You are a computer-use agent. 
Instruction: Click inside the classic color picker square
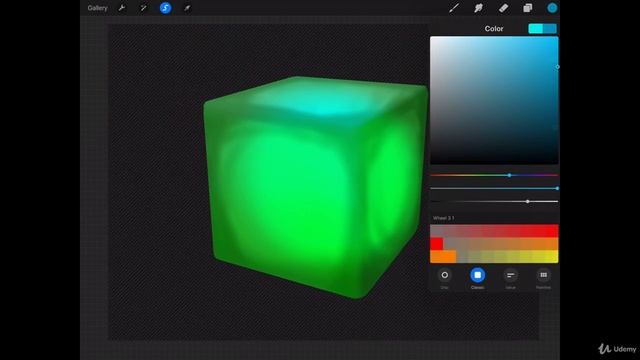[494, 100]
